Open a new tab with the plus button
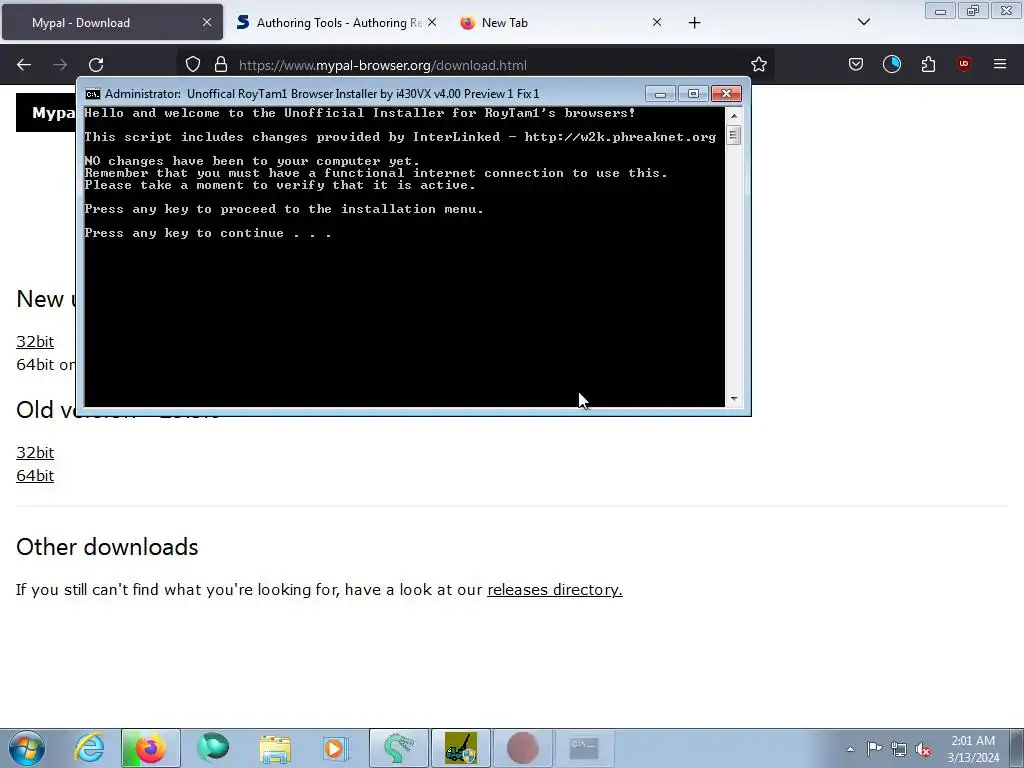The image size is (1024, 768). tap(694, 23)
